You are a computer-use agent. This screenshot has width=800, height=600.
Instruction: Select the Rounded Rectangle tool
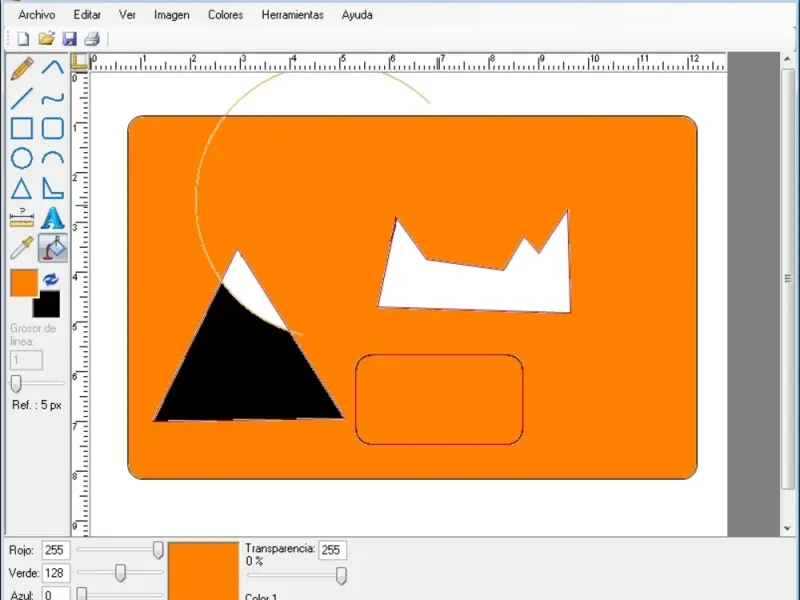[x=53, y=129]
